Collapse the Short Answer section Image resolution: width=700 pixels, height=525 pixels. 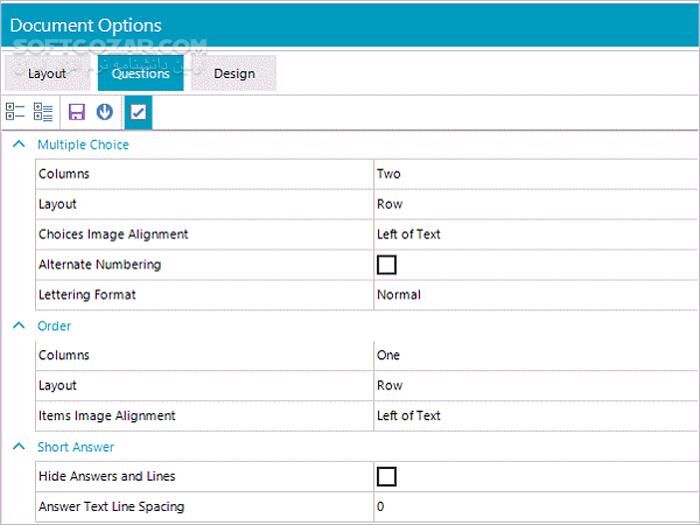pyautogui.click(x=17, y=447)
